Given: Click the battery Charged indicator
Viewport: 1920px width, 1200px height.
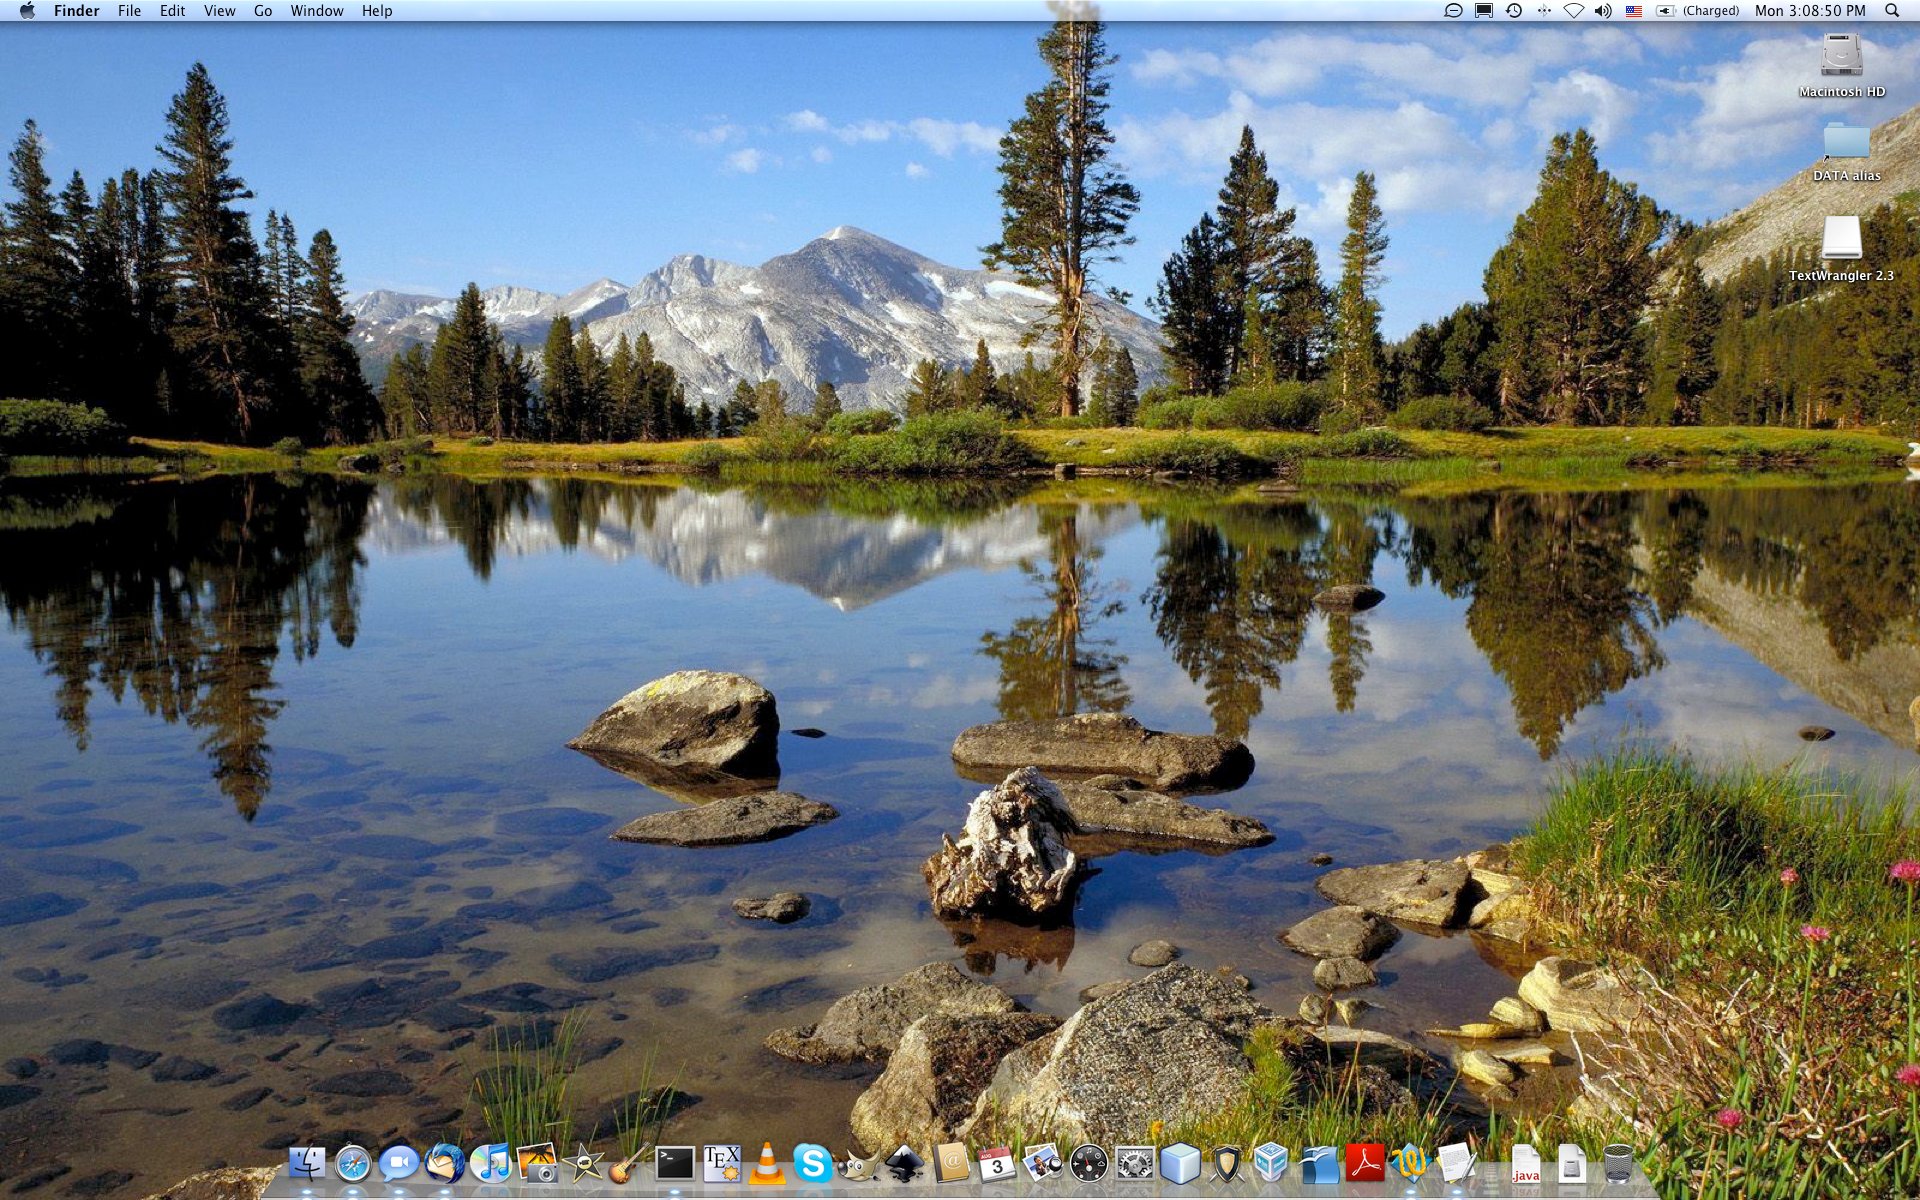Looking at the screenshot, I should point(1698,11).
